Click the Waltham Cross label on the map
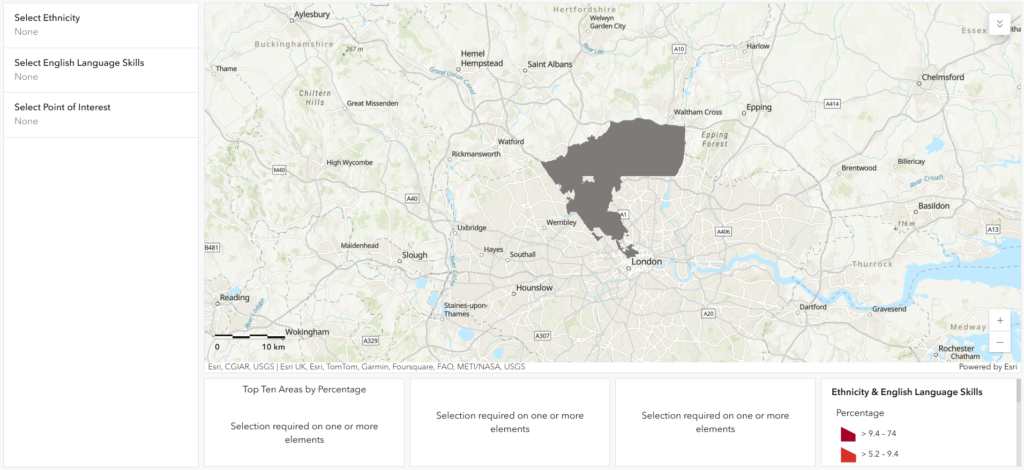 tap(697, 112)
